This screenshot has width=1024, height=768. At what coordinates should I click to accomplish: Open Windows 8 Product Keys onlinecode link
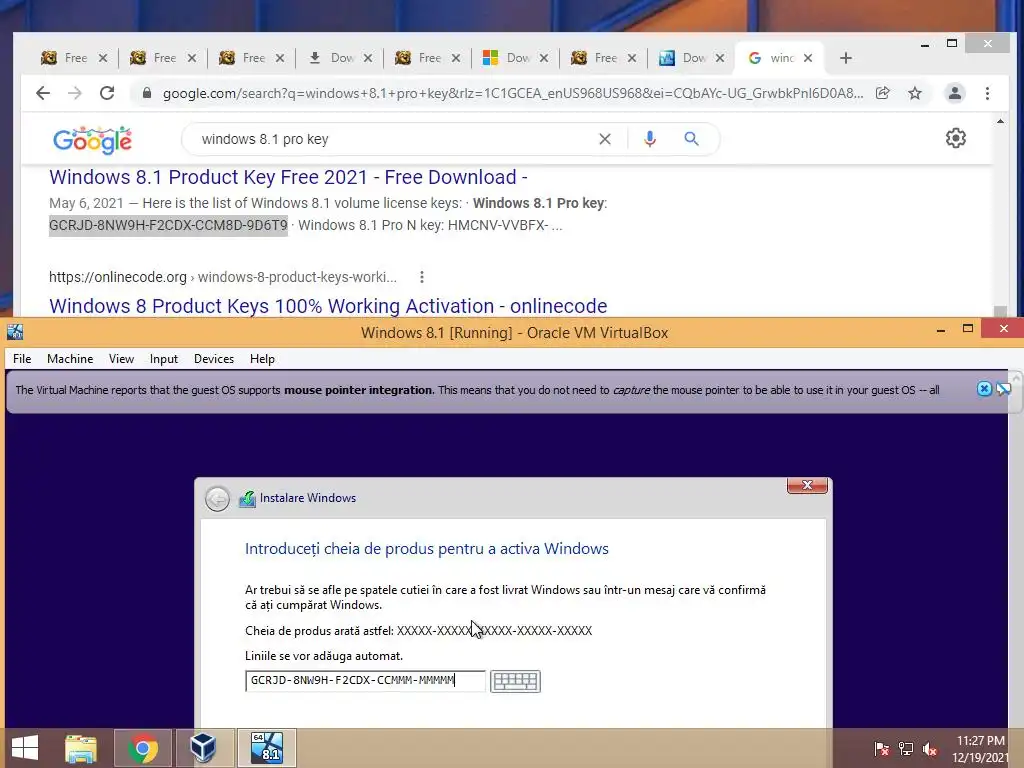pyautogui.click(x=328, y=306)
